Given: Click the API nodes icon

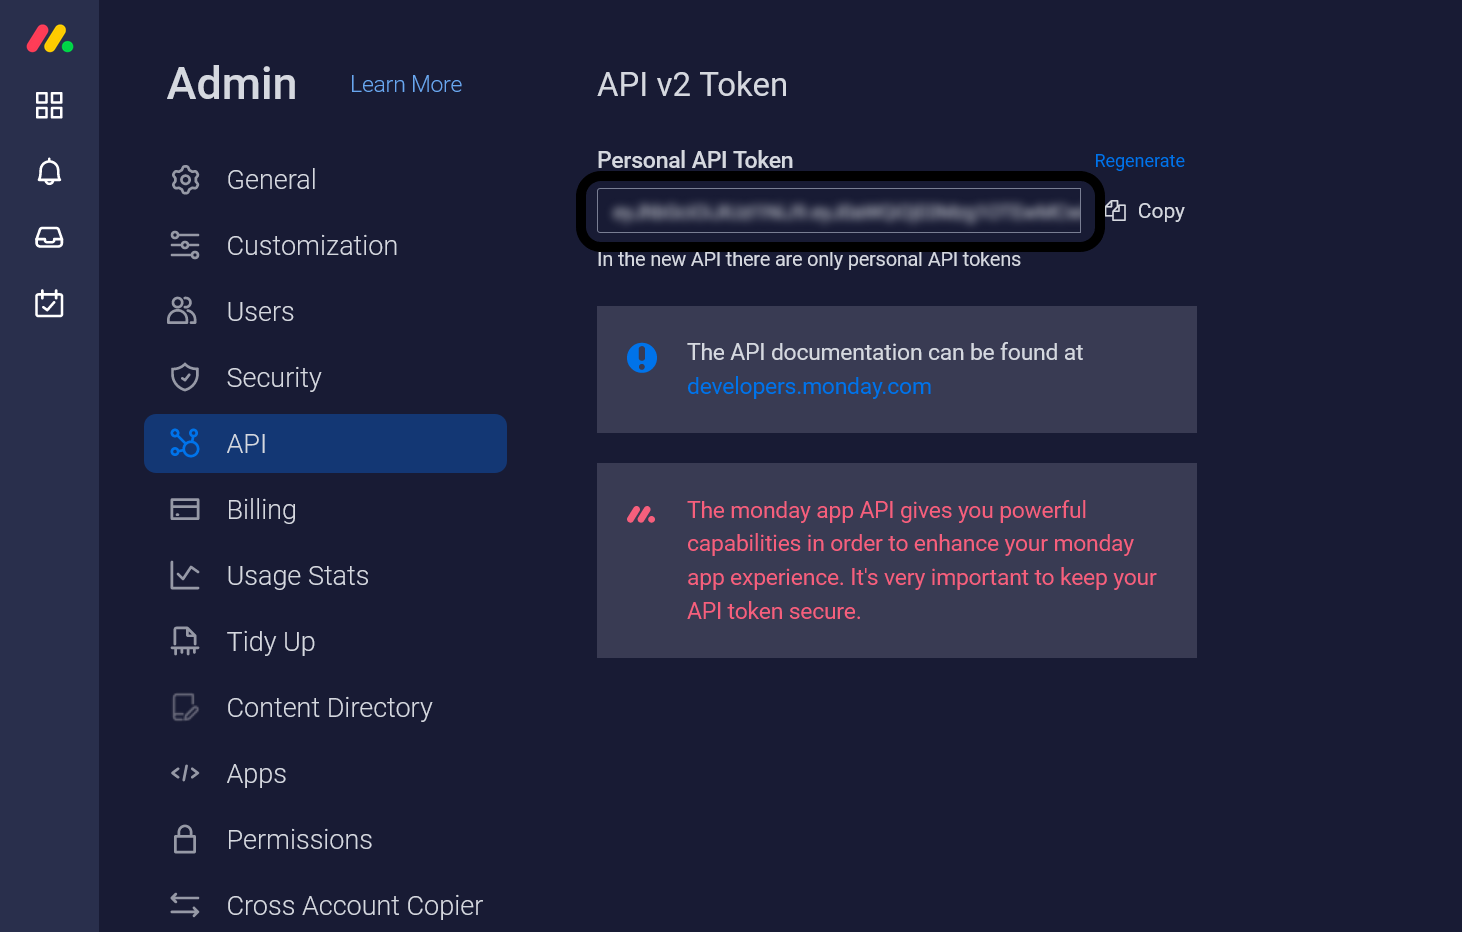Looking at the screenshot, I should (185, 443).
